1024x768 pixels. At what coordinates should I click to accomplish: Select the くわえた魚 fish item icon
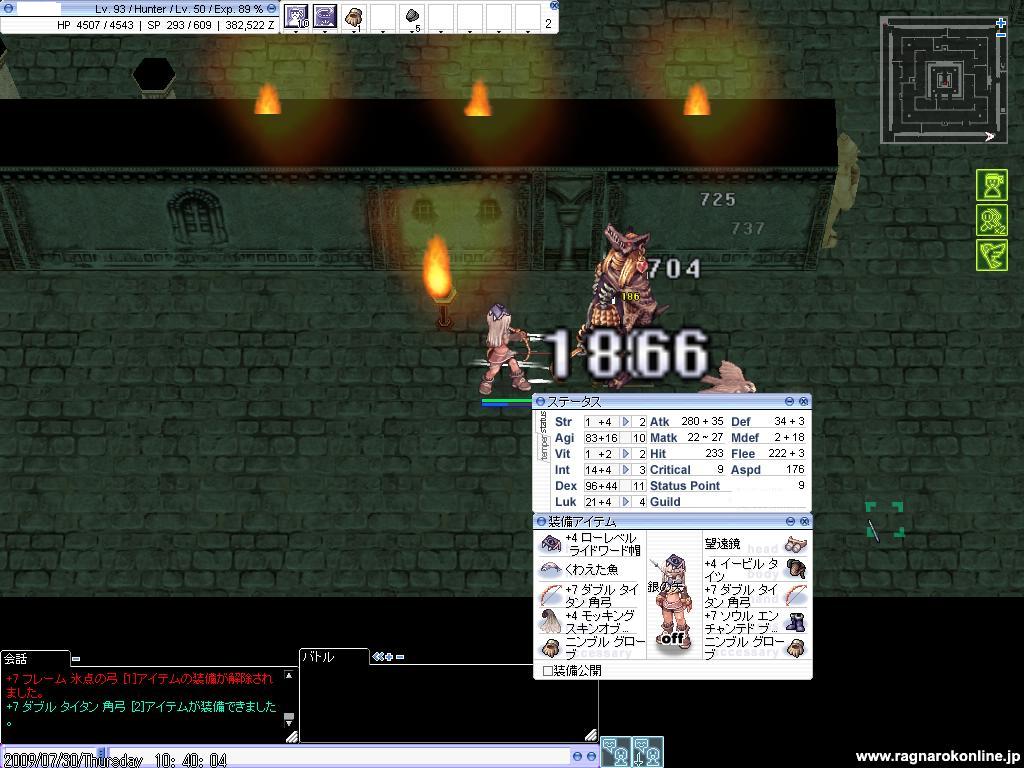[551, 570]
